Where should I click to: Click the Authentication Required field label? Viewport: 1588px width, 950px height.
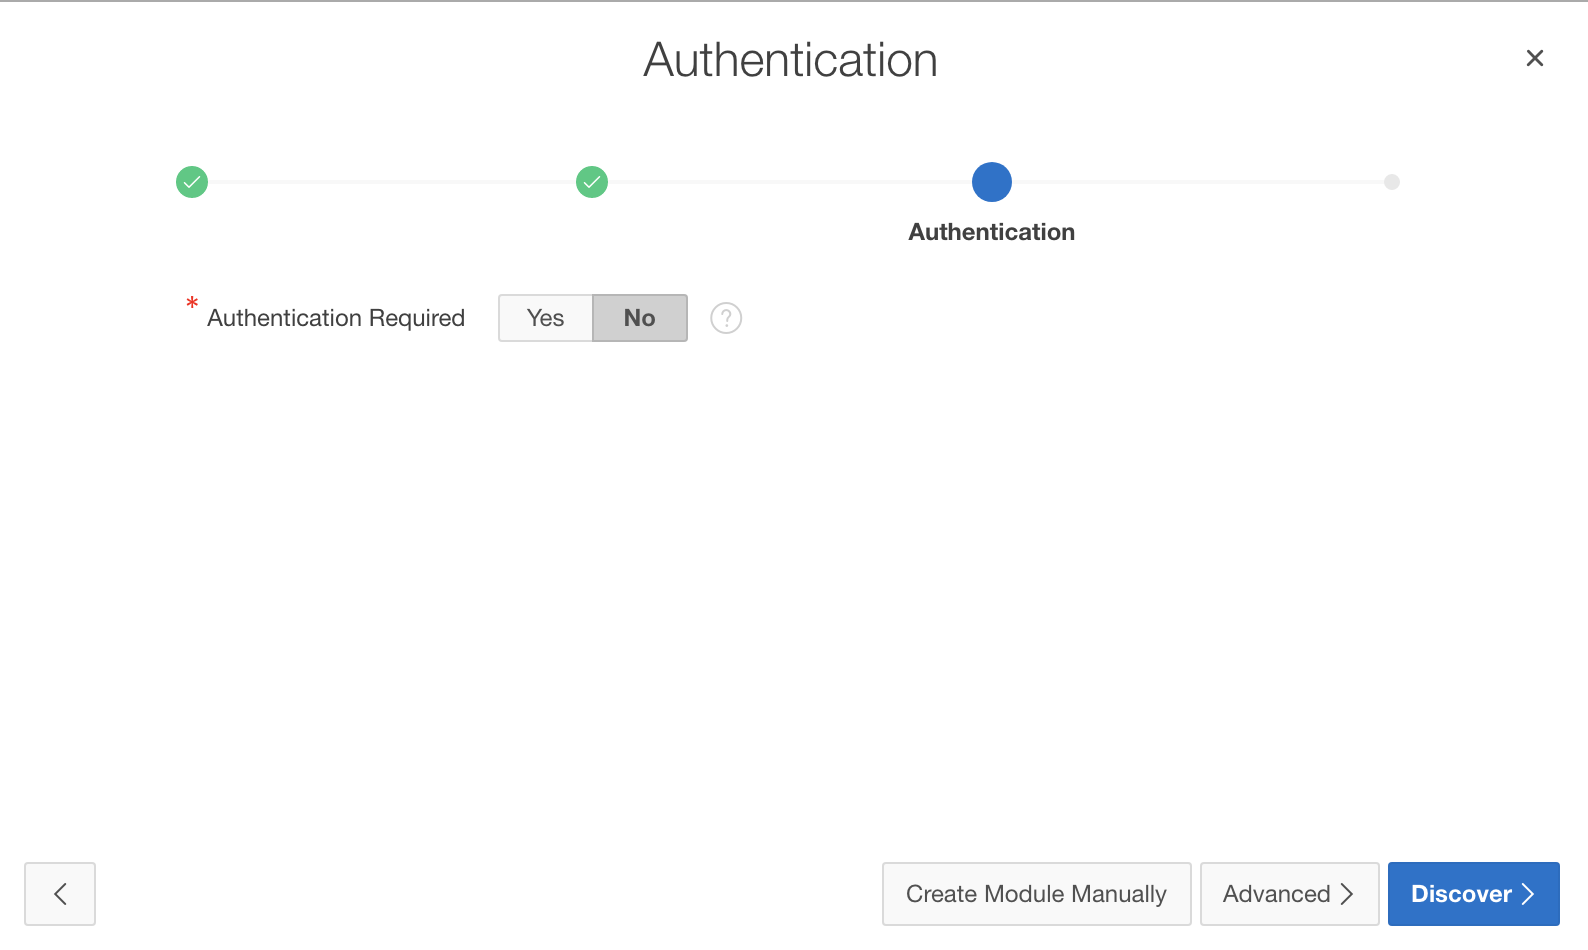point(336,318)
